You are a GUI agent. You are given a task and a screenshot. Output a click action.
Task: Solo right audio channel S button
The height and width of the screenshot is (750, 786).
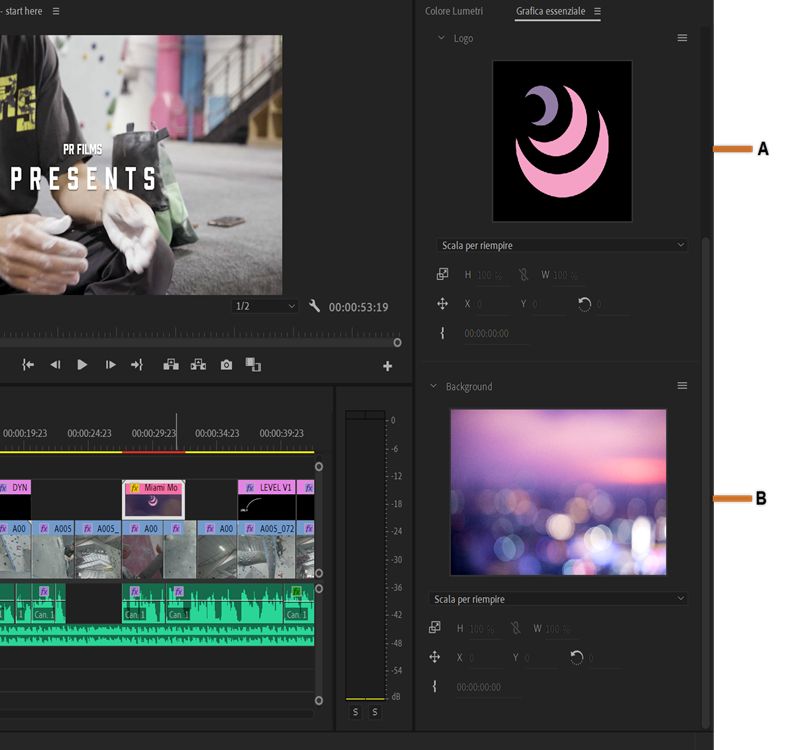(x=374, y=712)
